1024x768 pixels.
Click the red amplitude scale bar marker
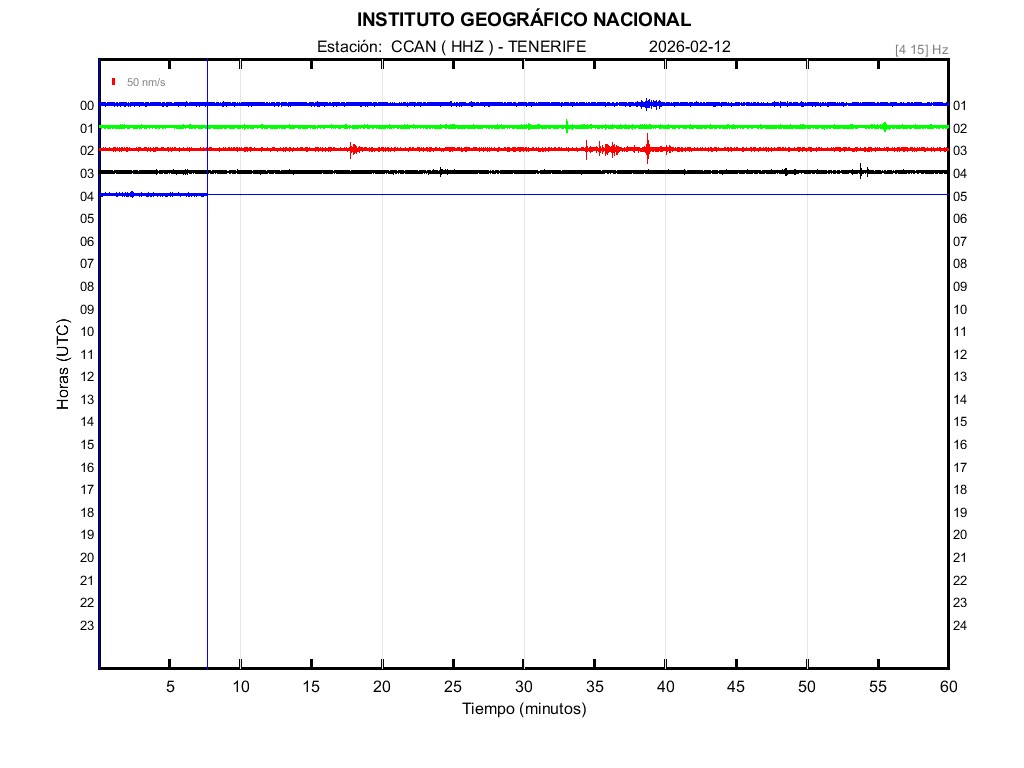[114, 82]
